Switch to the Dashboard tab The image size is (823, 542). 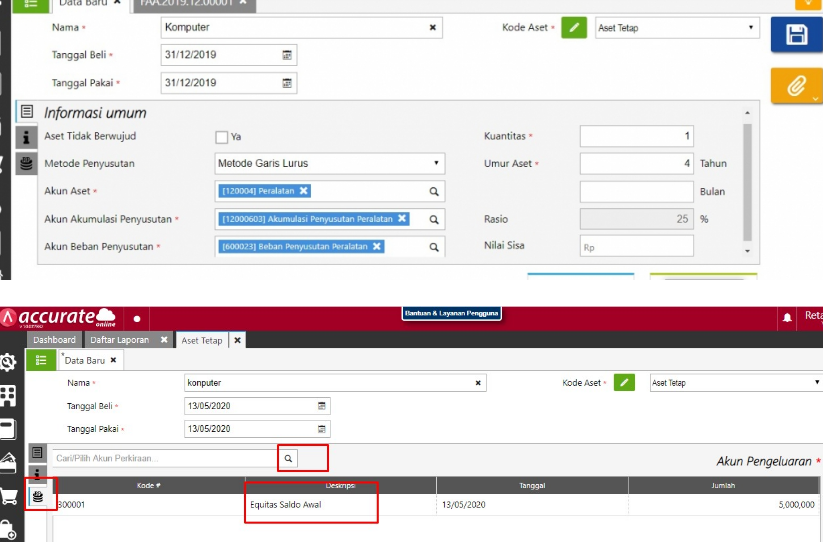point(54,340)
